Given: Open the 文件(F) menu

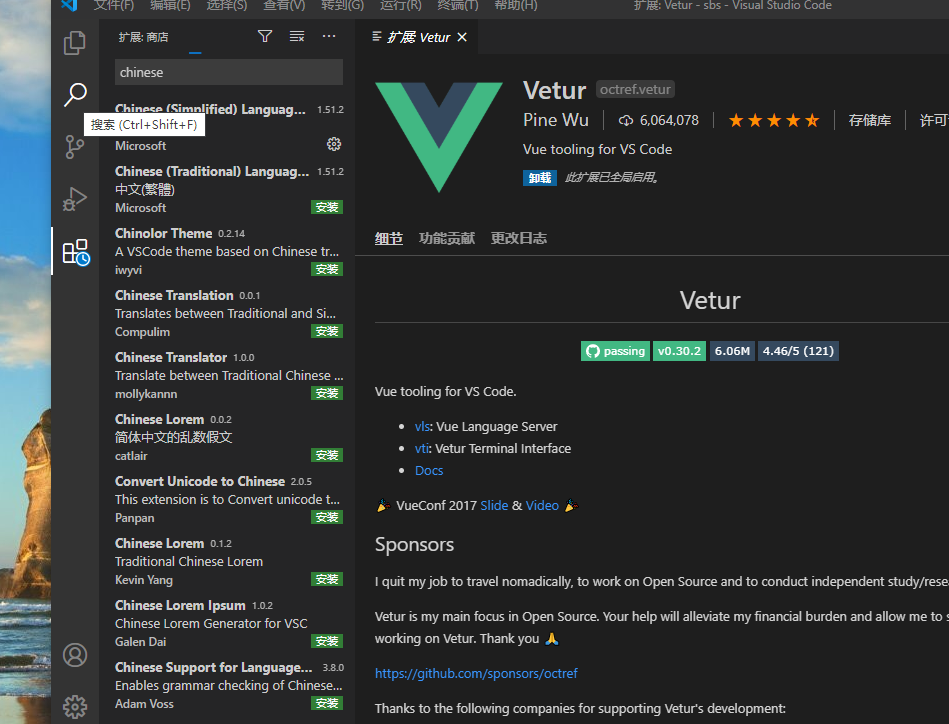Looking at the screenshot, I should pos(114,5).
